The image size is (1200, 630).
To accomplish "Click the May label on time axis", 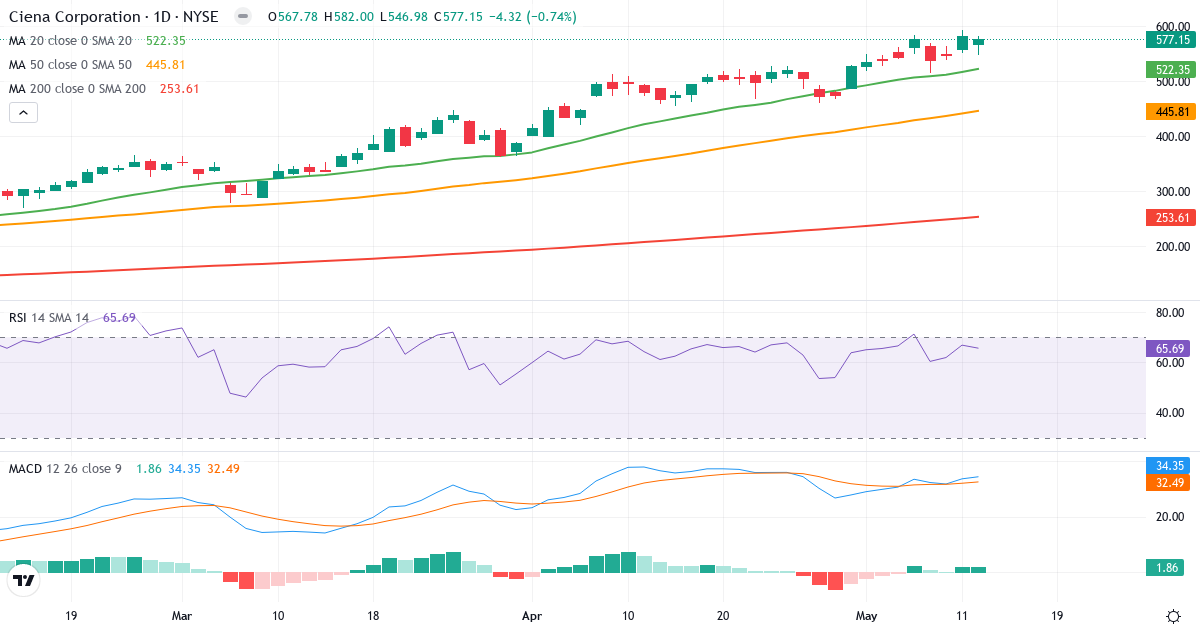I will [x=866, y=616].
